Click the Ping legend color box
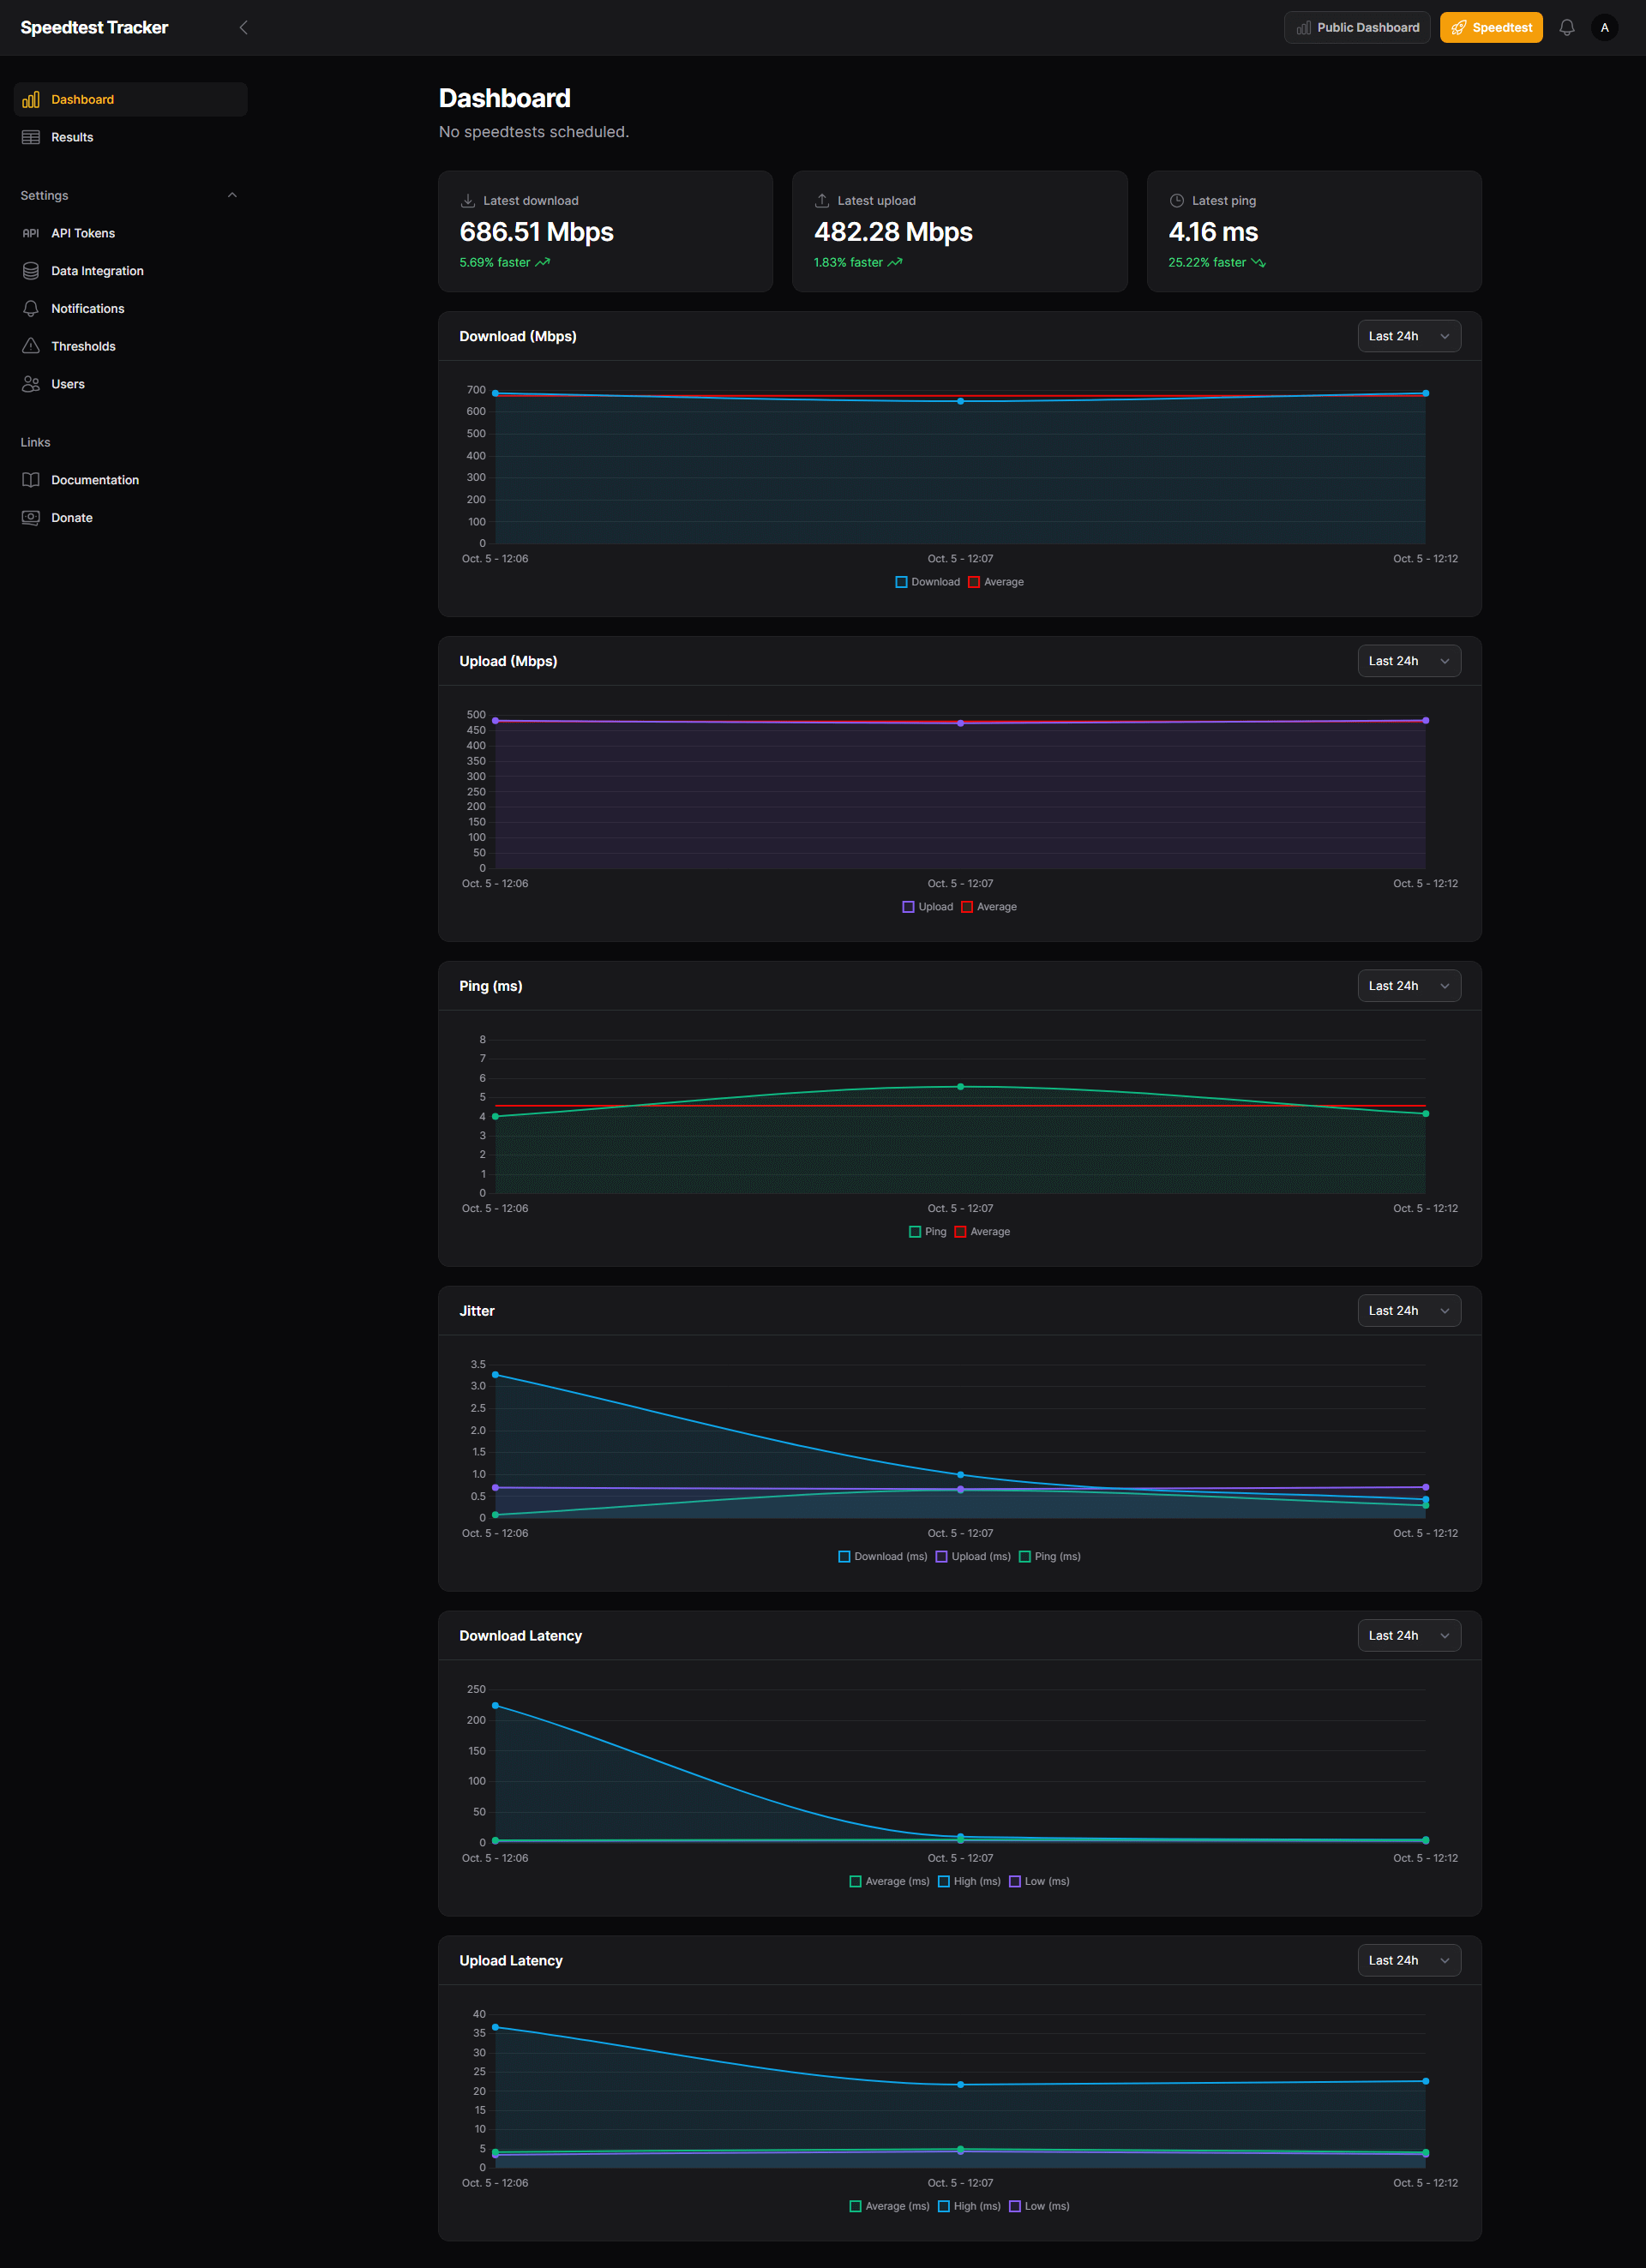The image size is (1646, 2268). click(x=914, y=1232)
